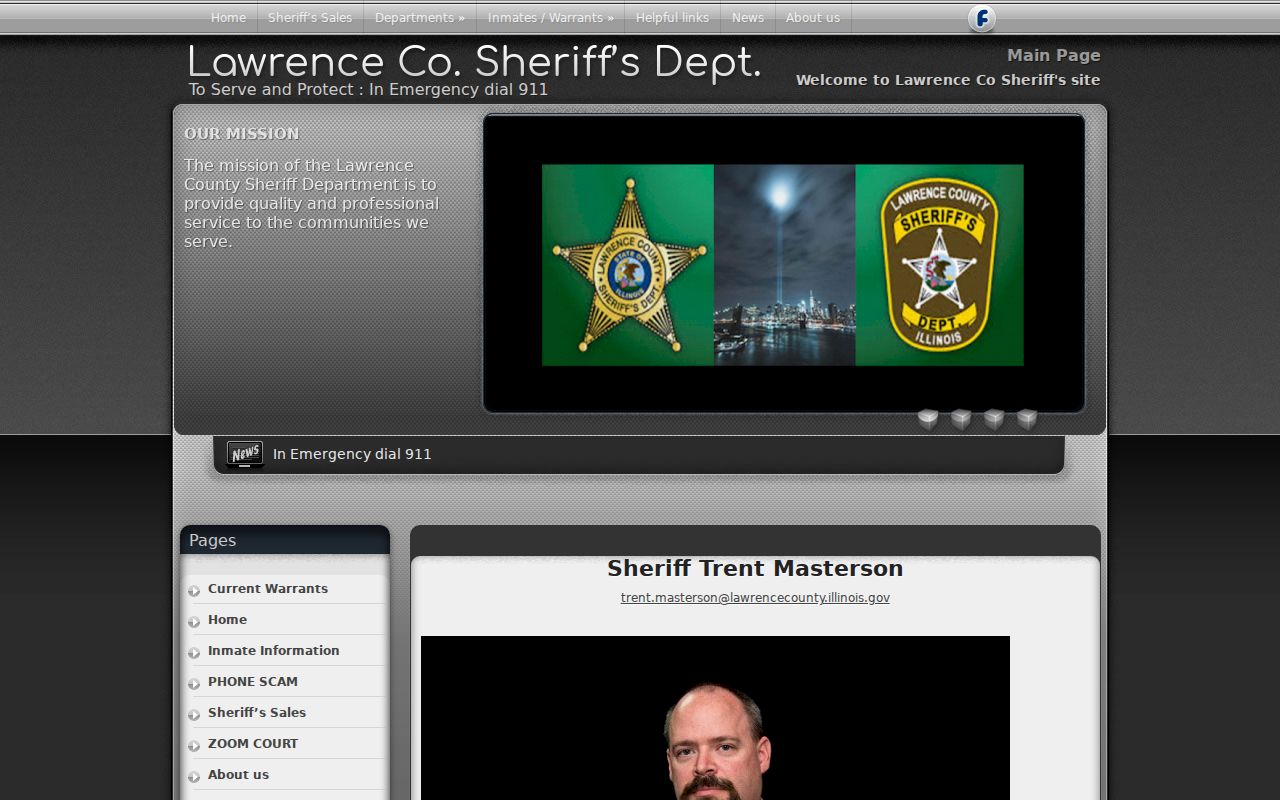This screenshot has width=1280, height=800.
Task: Click the News monitor icon in ticker
Action: click(x=245, y=454)
